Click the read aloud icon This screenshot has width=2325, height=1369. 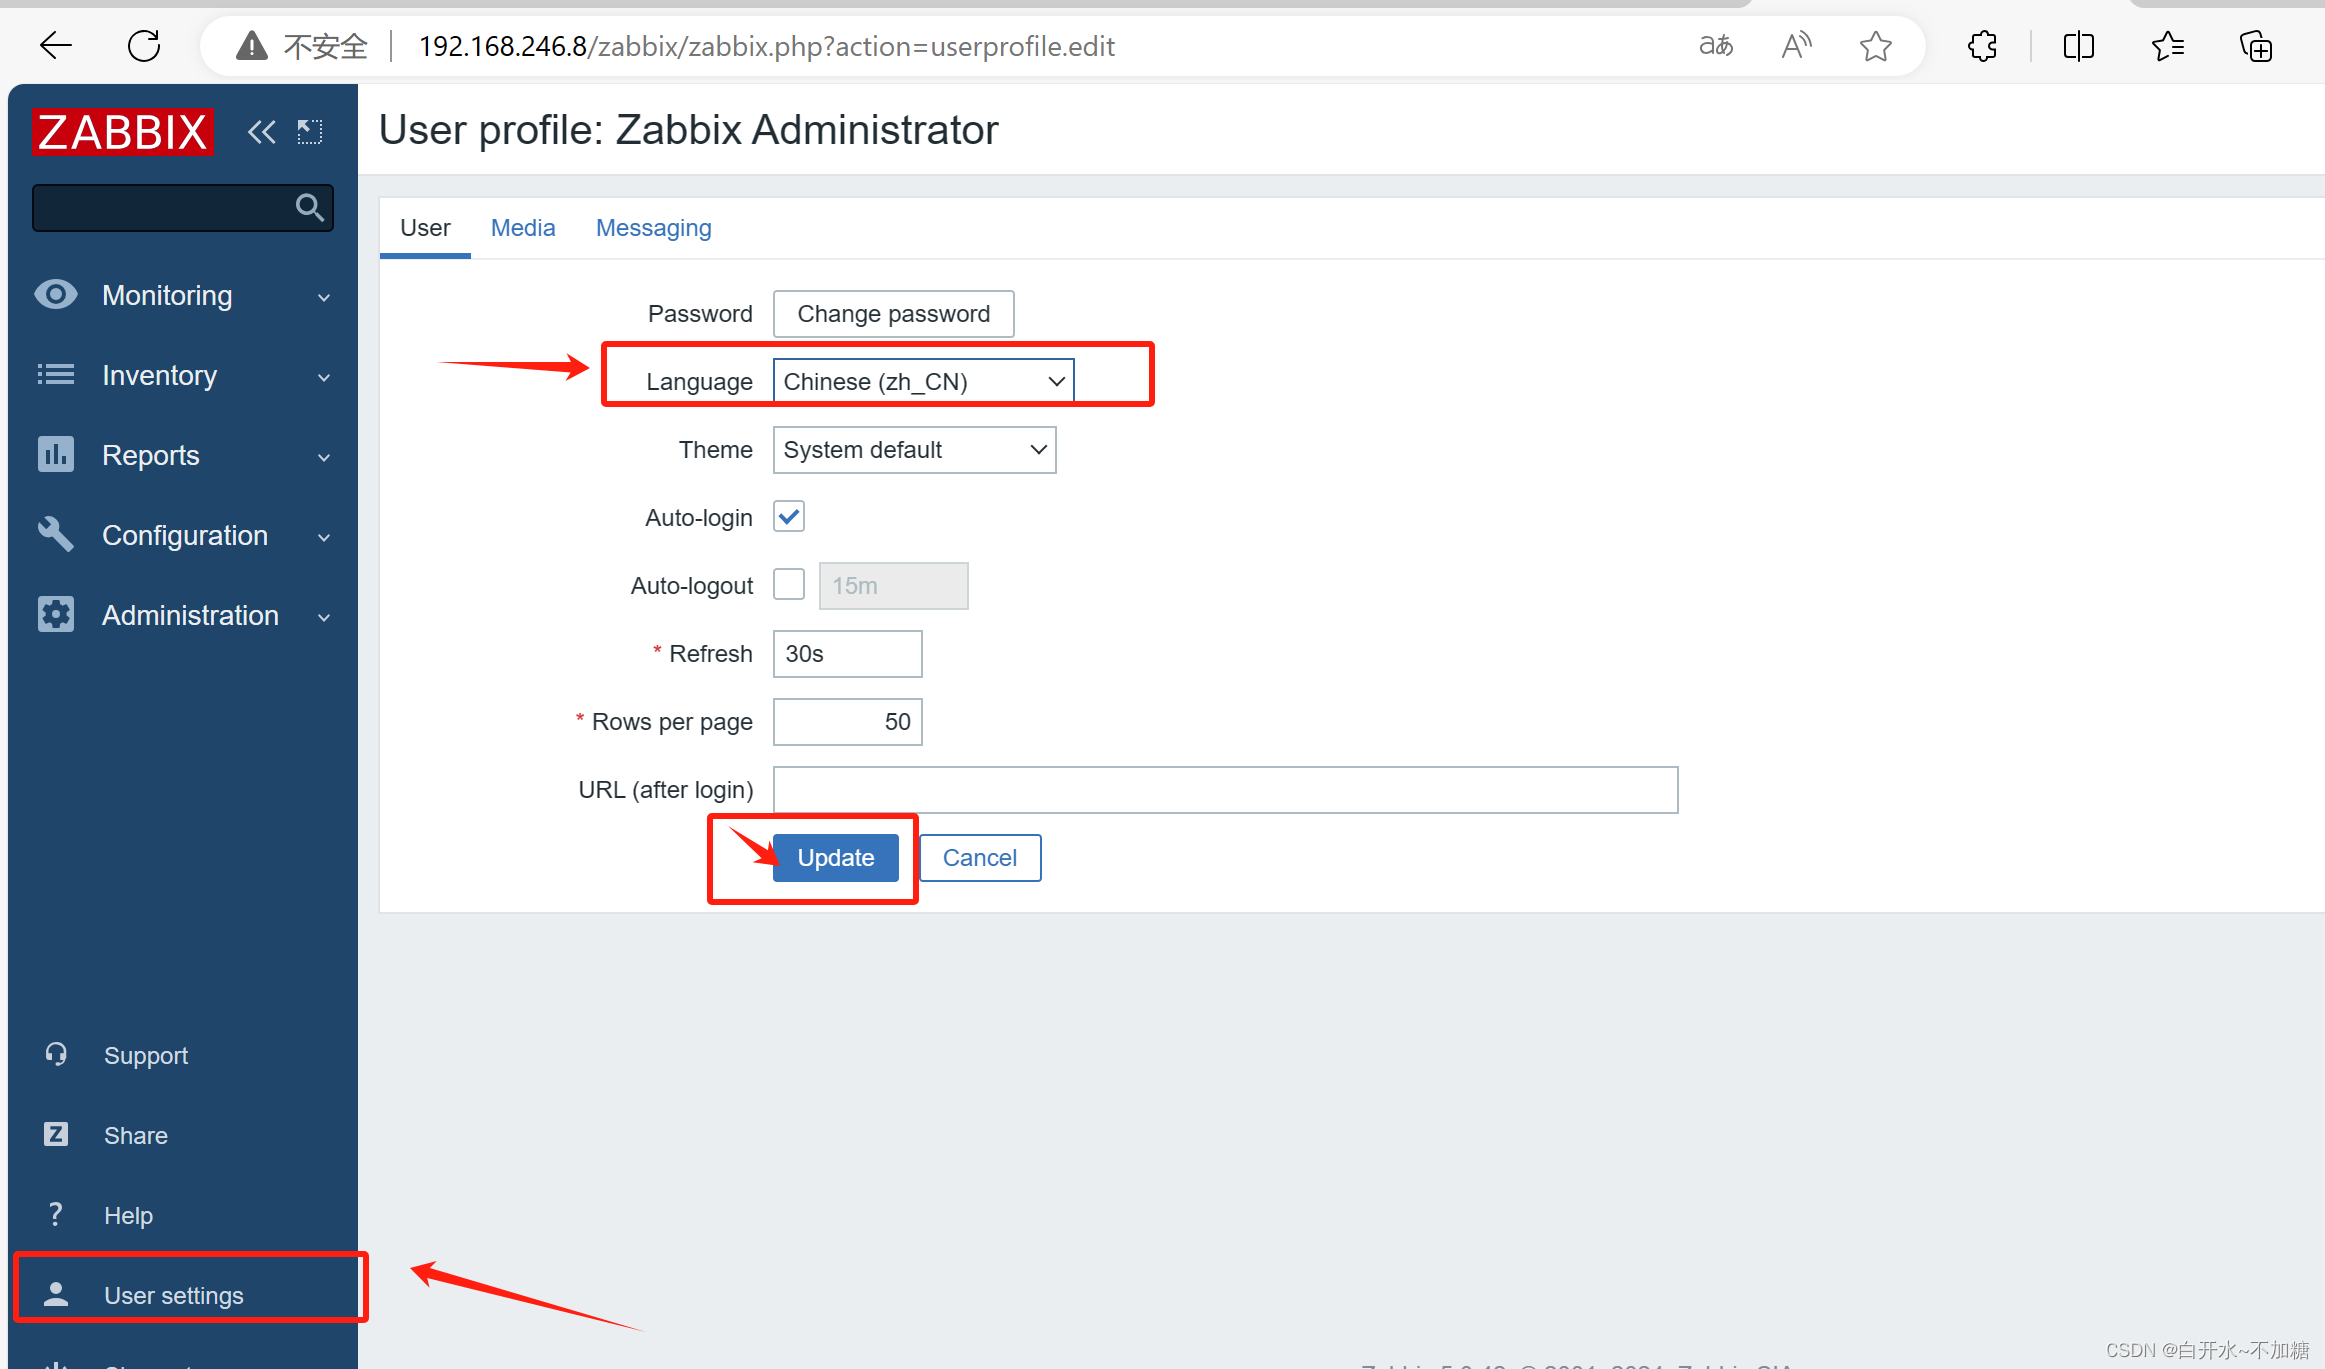(1796, 45)
